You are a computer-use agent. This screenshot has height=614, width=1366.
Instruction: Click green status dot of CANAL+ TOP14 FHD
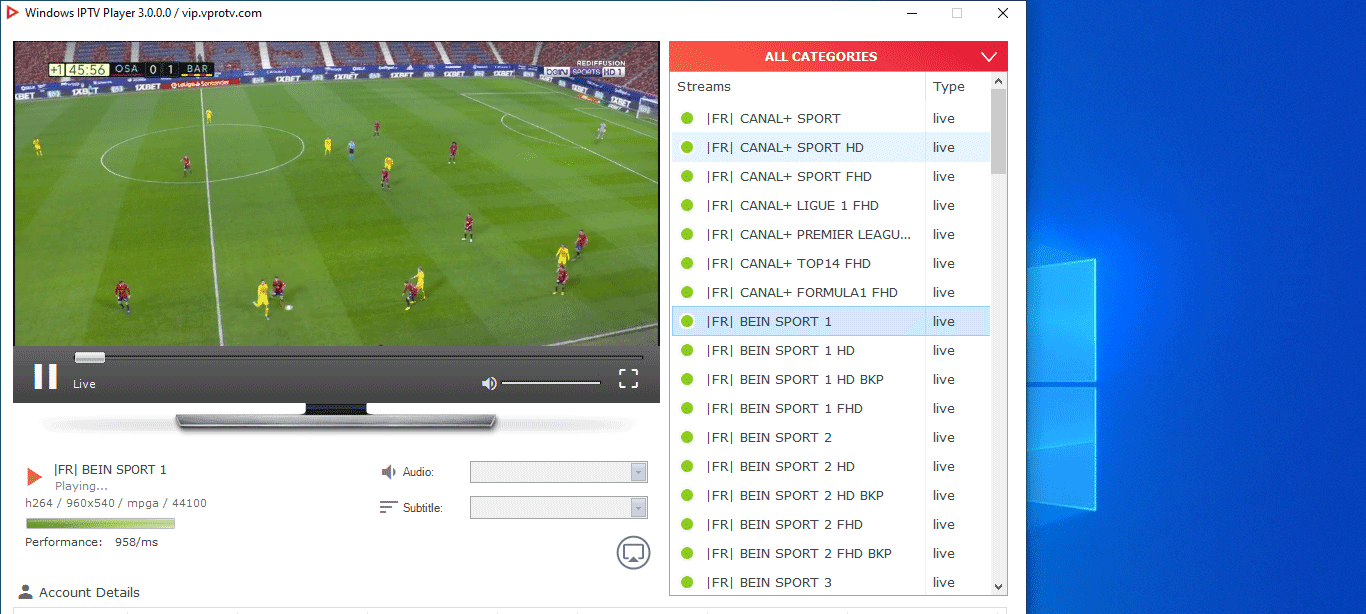pyautogui.click(x=687, y=263)
